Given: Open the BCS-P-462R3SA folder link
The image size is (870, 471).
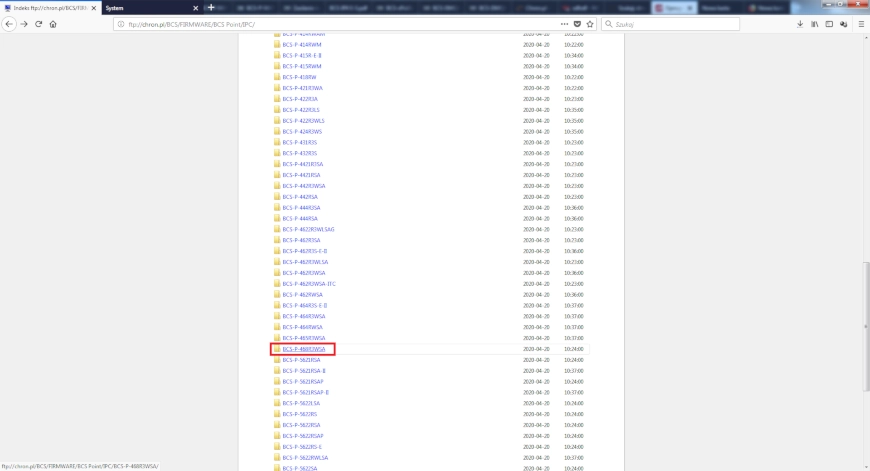Looking at the screenshot, I should click(301, 240).
